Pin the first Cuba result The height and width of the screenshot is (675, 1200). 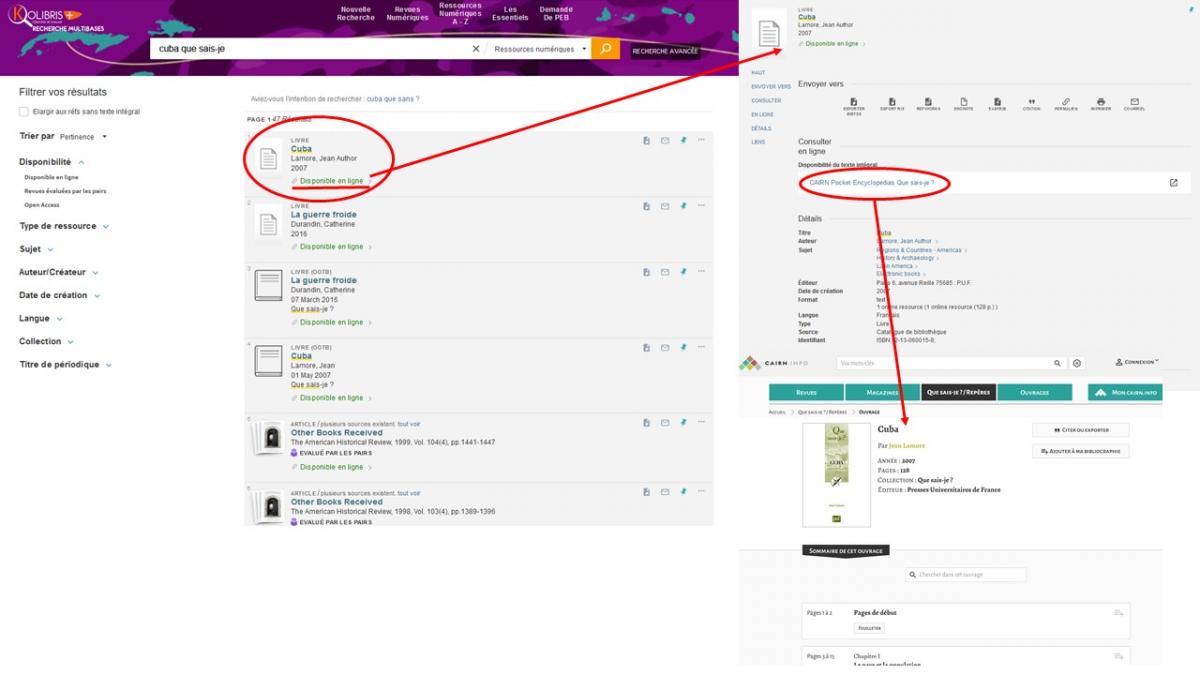tap(683, 140)
